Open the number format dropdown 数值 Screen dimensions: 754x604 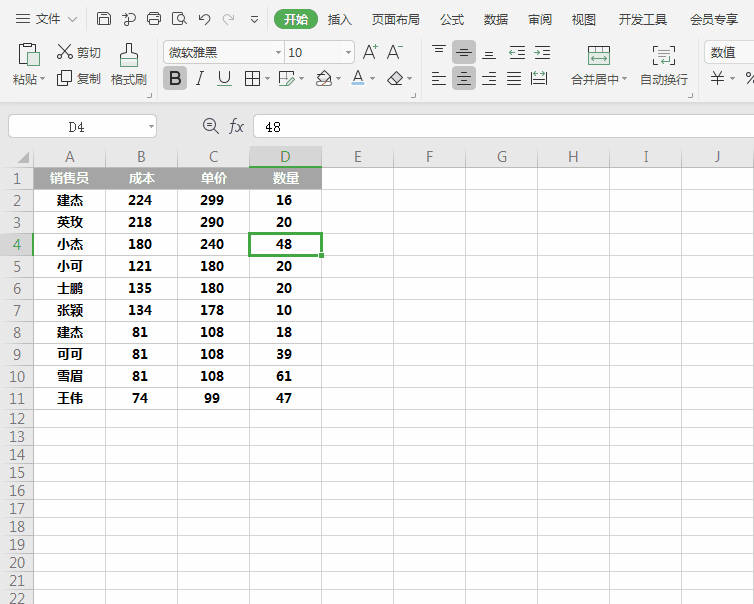729,52
